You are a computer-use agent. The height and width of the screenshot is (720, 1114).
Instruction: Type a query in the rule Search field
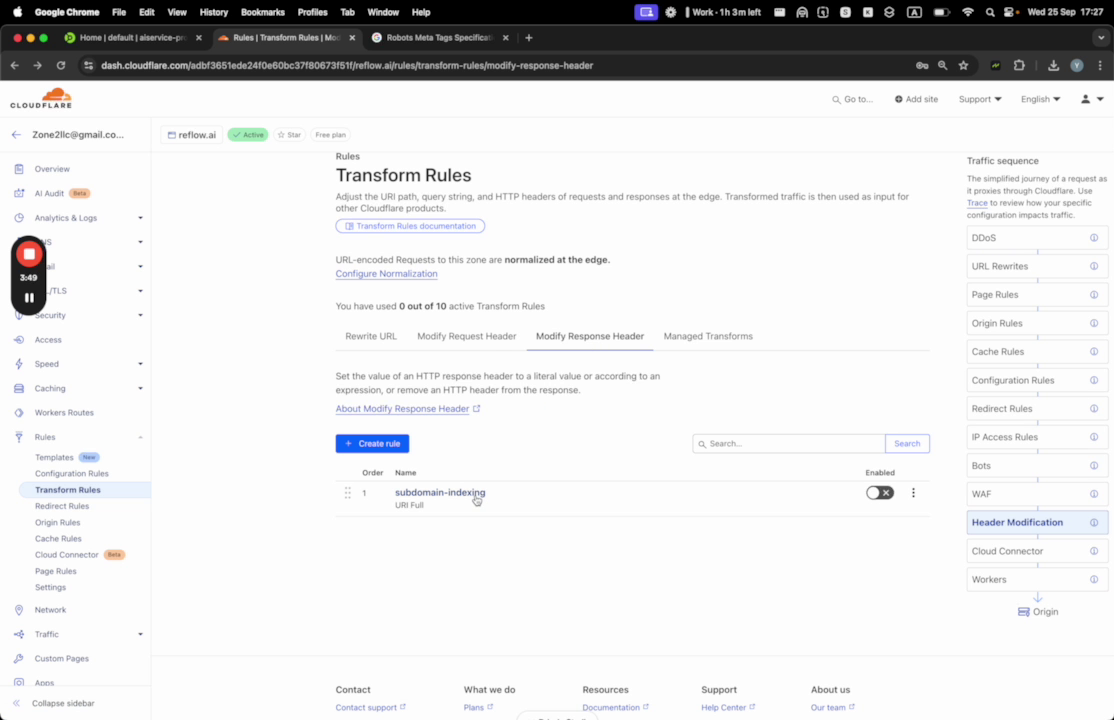click(x=788, y=443)
